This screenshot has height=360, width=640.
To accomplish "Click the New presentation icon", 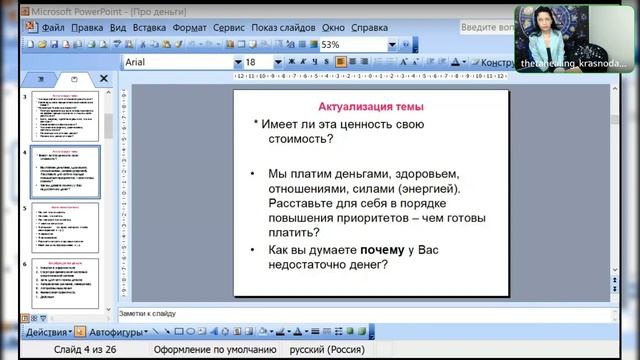I will [31, 44].
